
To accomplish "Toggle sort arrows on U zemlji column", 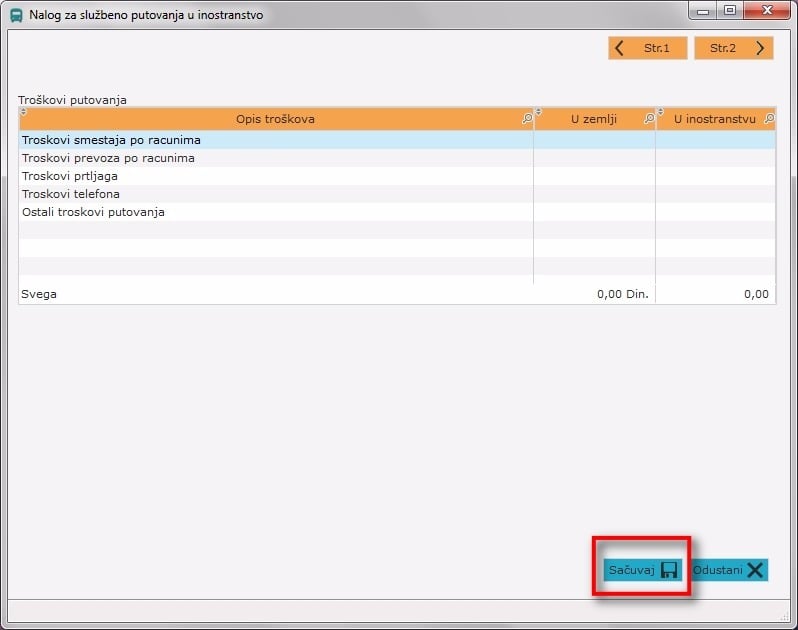I will click(538, 112).
